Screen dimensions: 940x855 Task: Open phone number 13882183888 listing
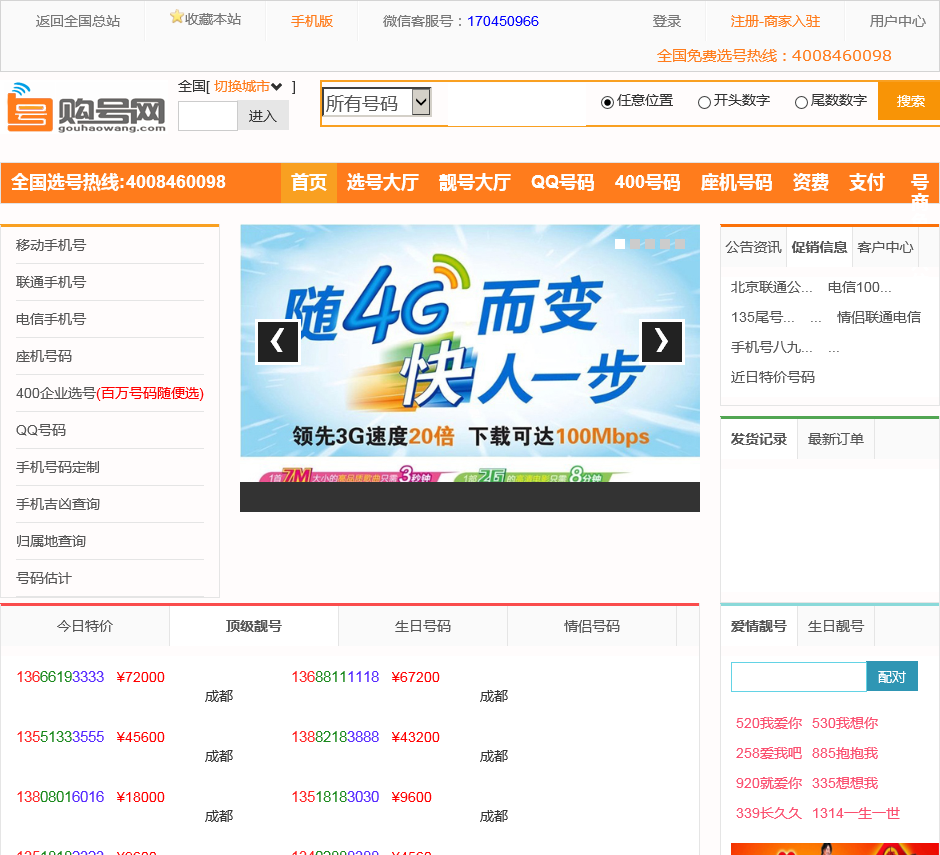pyautogui.click(x=335, y=737)
